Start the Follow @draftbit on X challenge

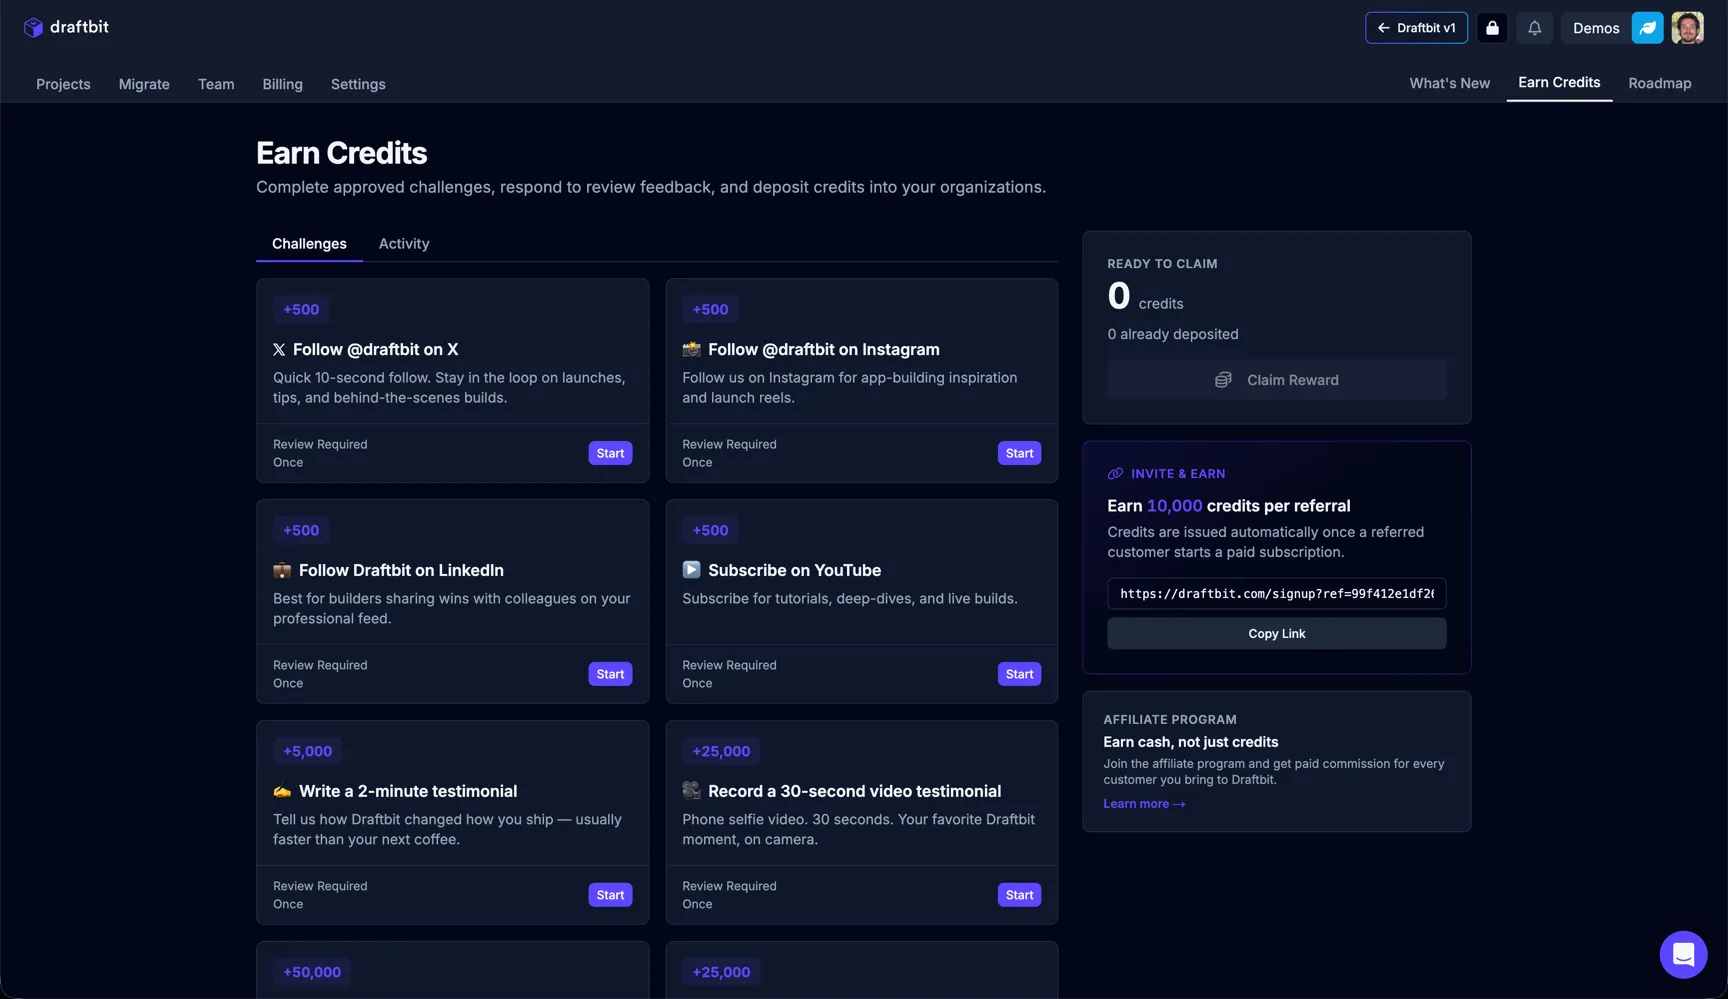click(x=610, y=453)
